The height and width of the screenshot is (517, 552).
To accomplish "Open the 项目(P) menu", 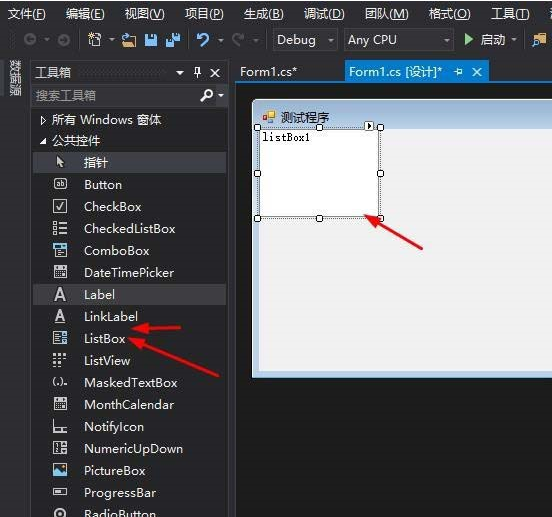I will click(204, 14).
